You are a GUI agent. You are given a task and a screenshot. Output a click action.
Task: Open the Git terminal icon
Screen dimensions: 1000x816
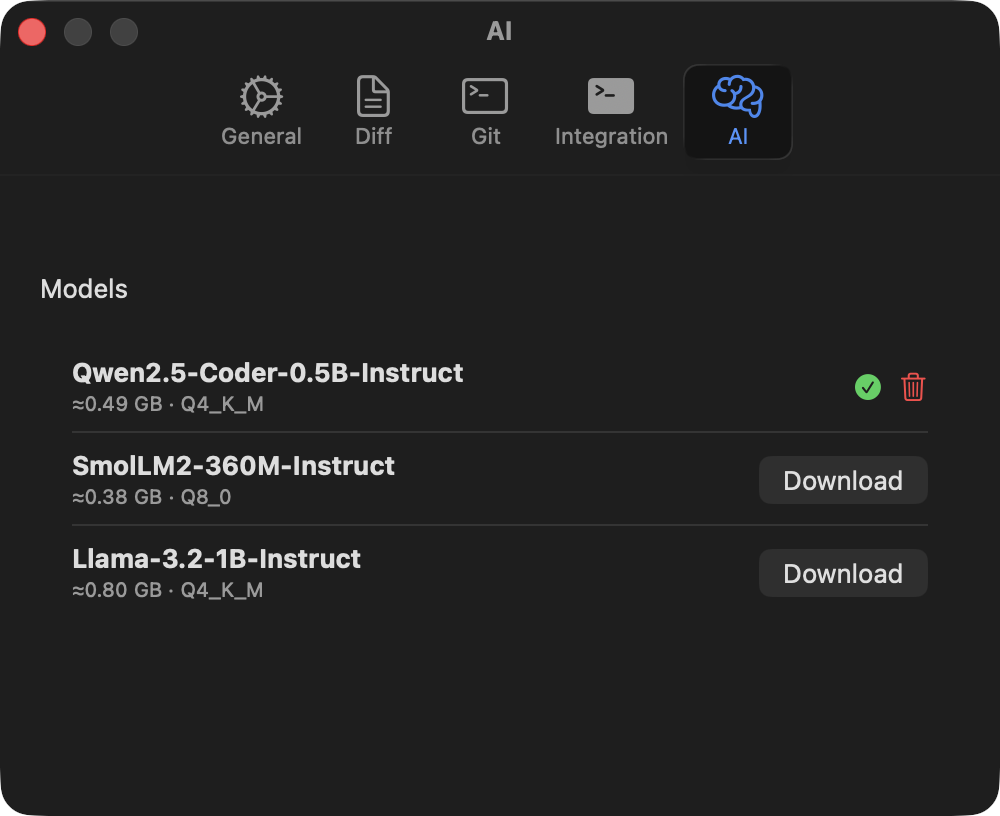(x=484, y=95)
